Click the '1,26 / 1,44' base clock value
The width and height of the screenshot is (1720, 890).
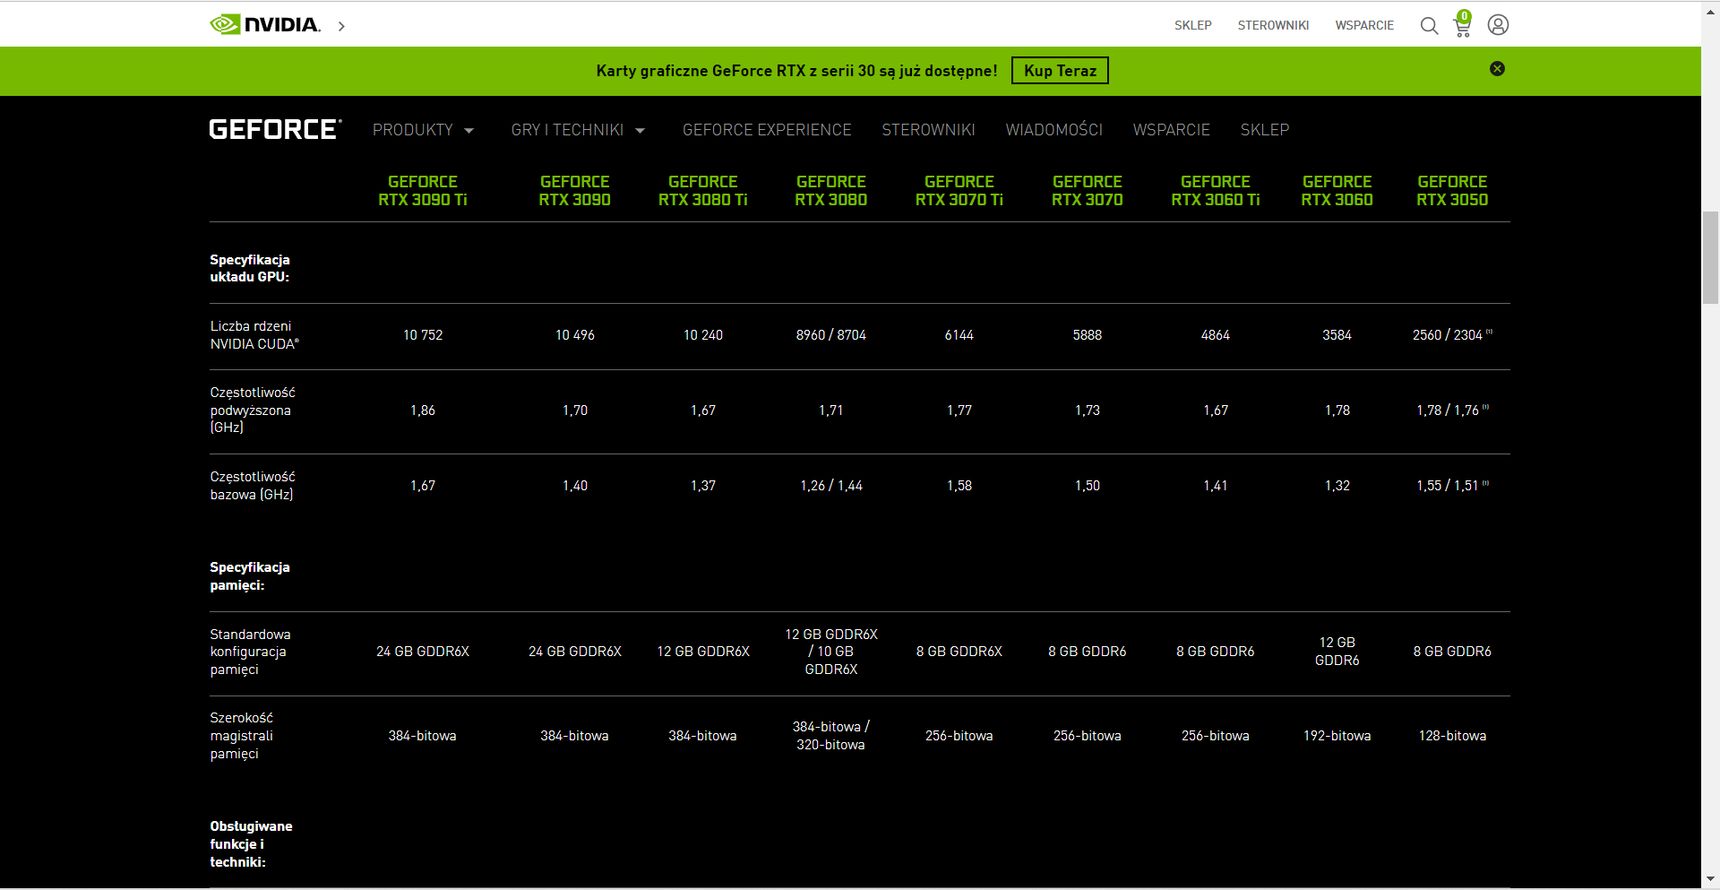pyautogui.click(x=831, y=485)
